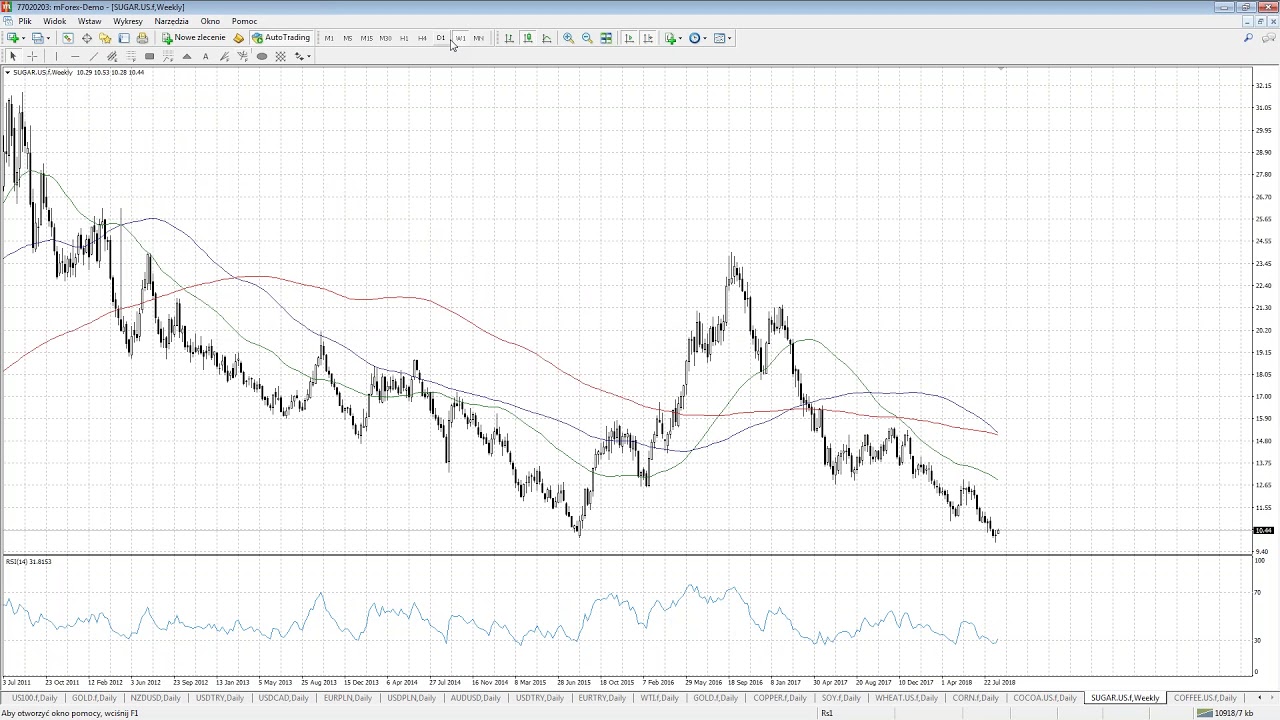Select line chart display
The image size is (1280, 720).
pos(547,38)
